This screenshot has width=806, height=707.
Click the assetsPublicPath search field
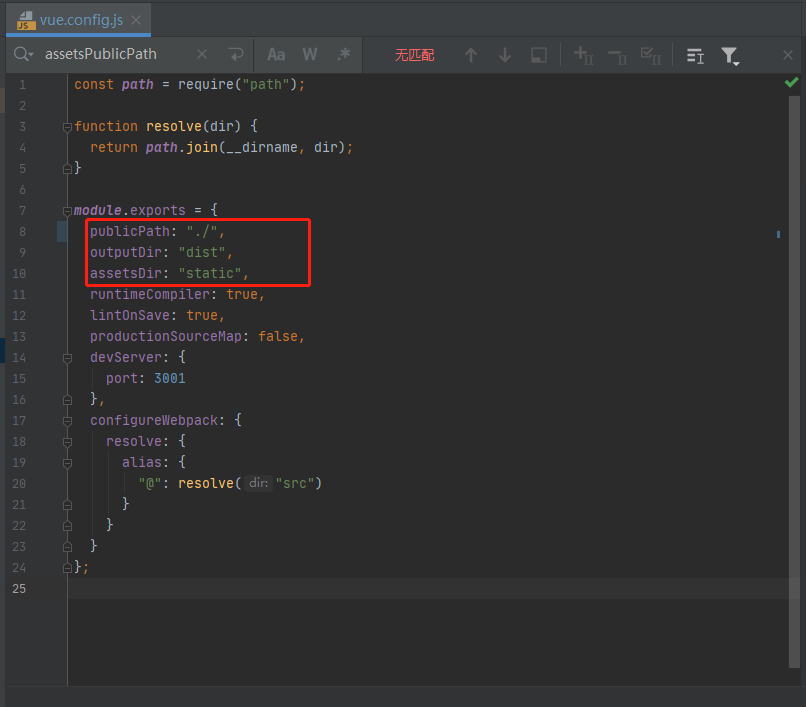click(x=101, y=54)
